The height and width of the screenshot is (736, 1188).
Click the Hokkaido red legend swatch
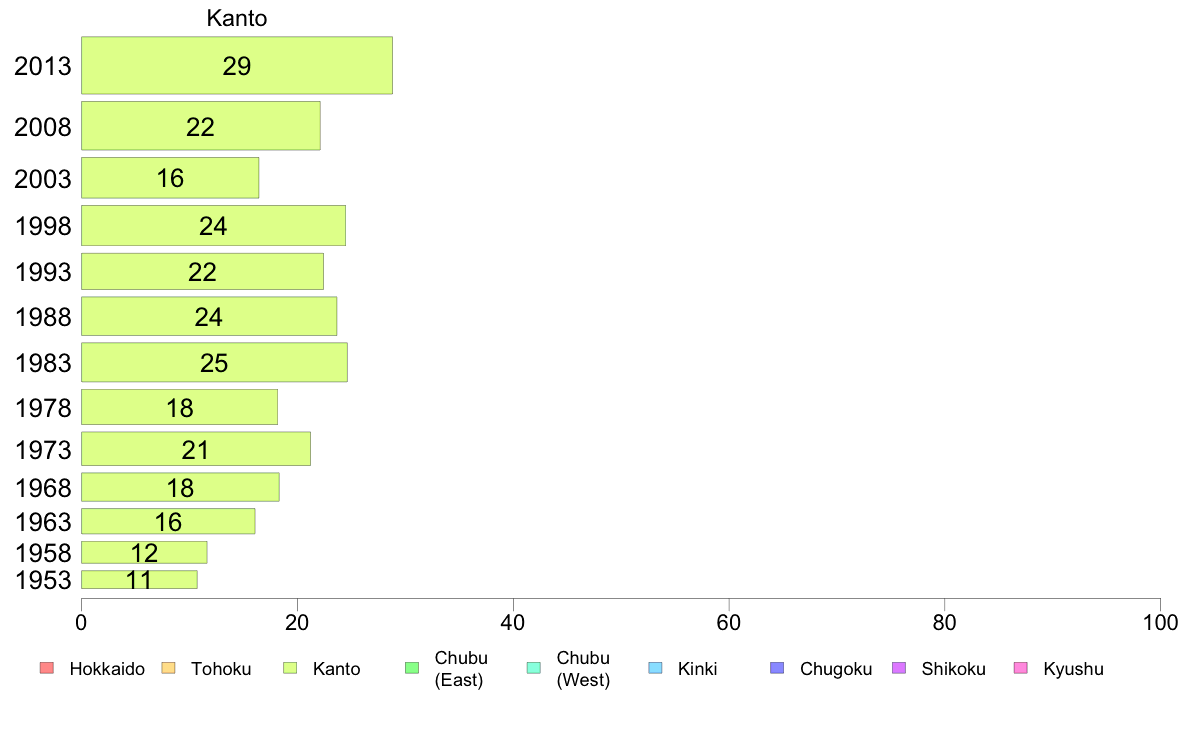click(47, 668)
